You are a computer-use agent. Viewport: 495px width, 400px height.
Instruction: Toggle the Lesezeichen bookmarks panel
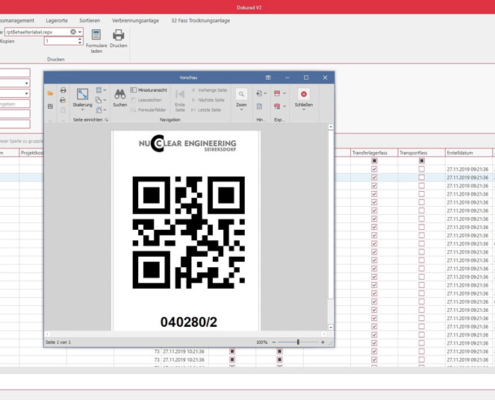(146, 100)
